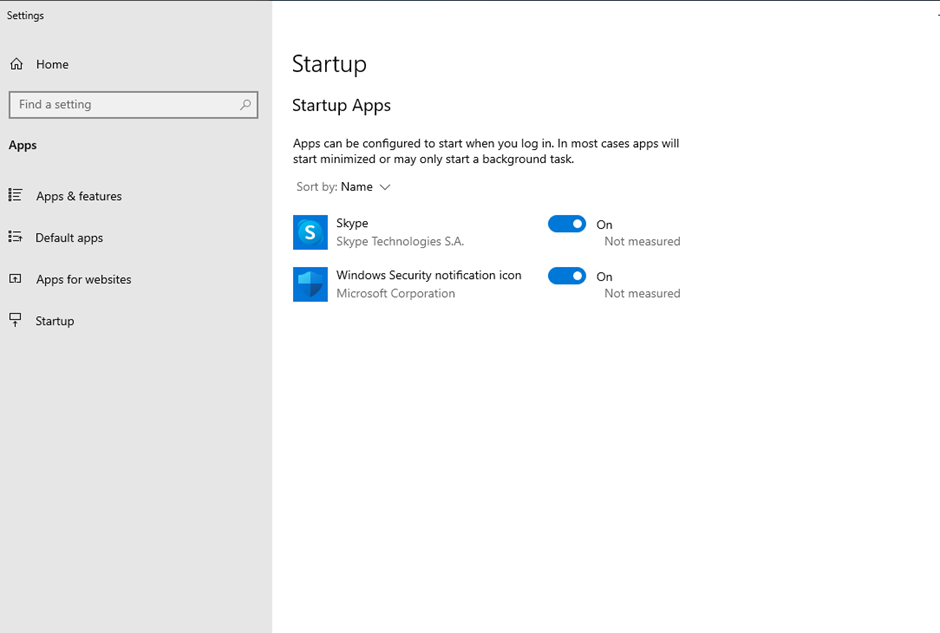Go to Home settings
The height and width of the screenshot is (633, 940).
coord(52,64)
